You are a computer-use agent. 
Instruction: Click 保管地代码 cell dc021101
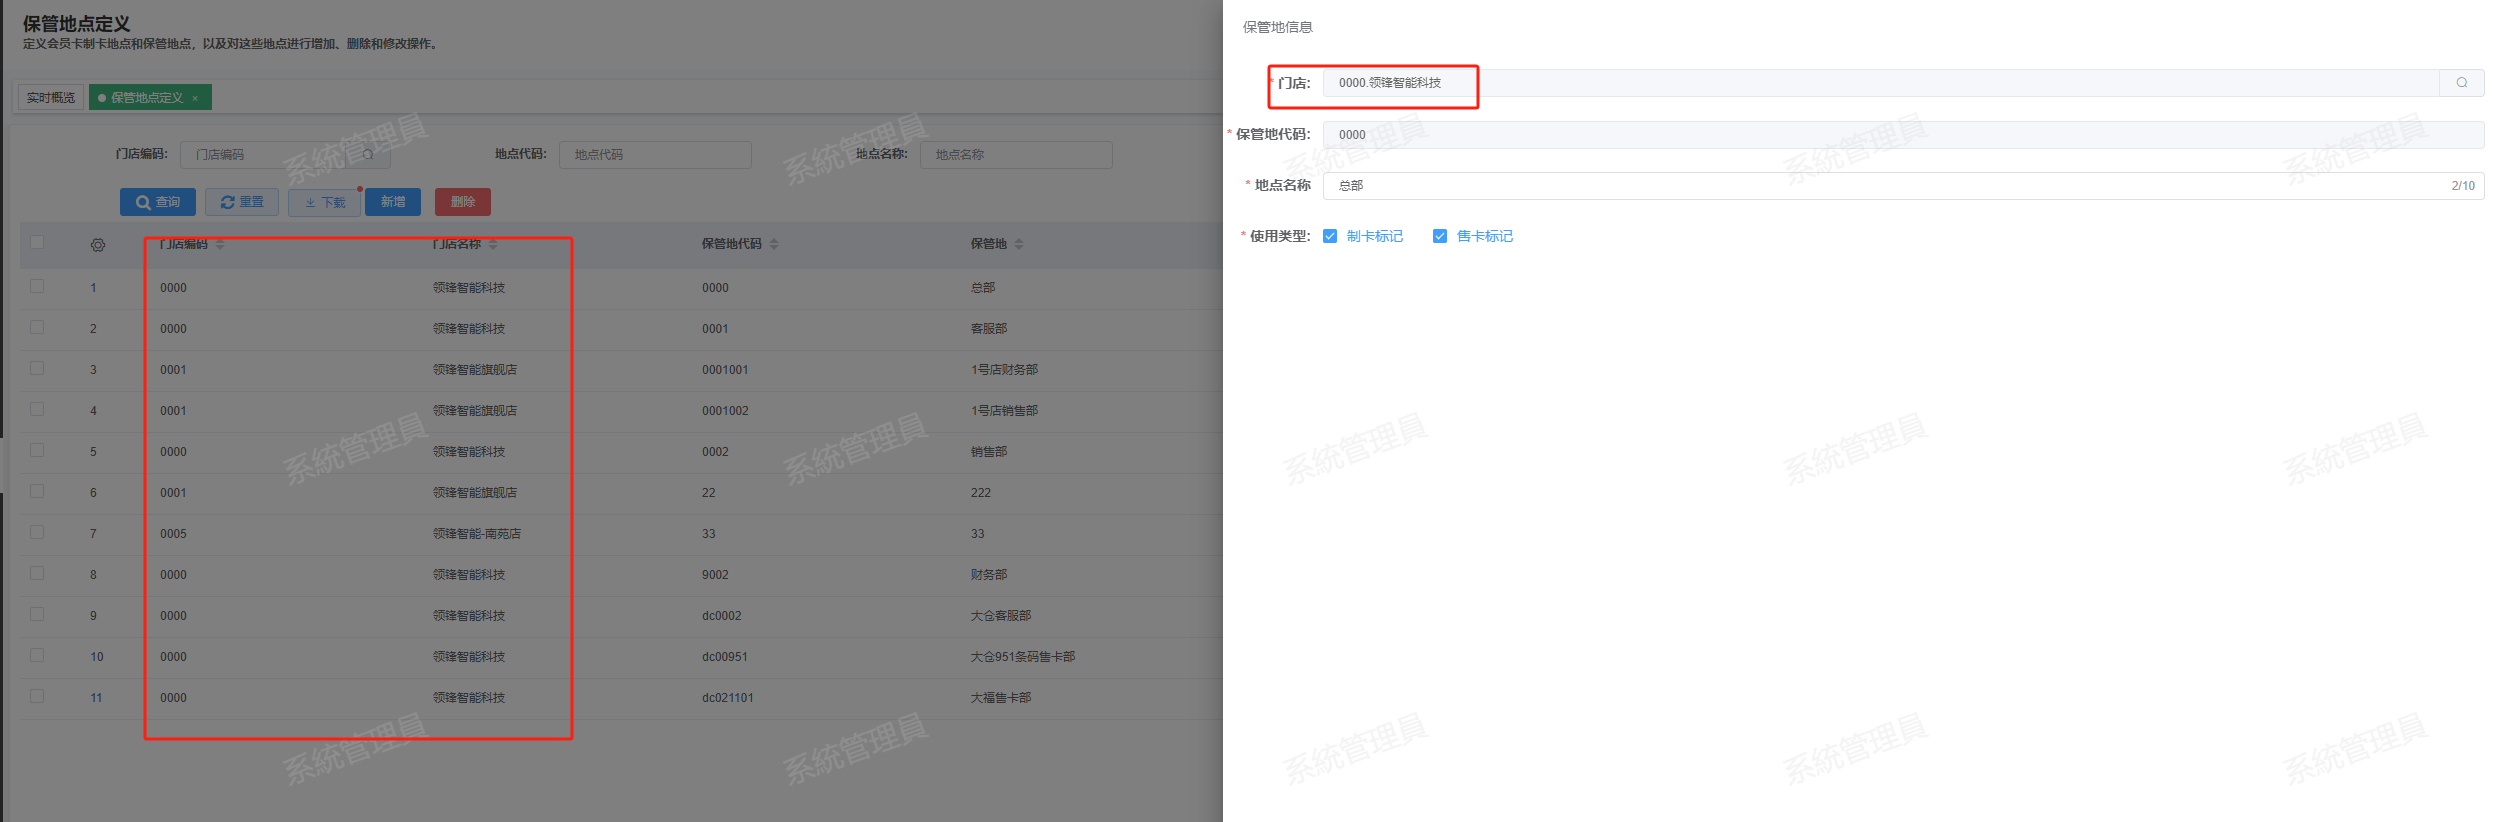tap(728, 698)
